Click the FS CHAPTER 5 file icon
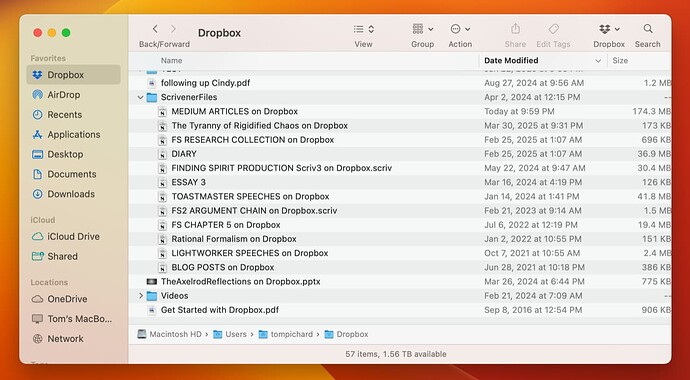The height and width of the screenshot is (380, 690). [162, 225]
